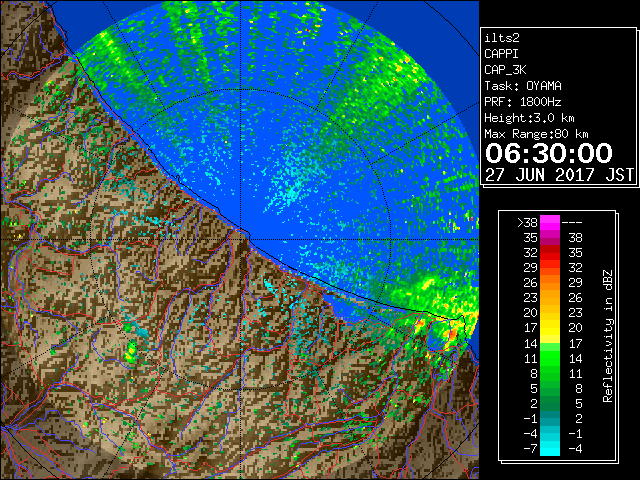This screenshot has height=480, width=640.
Task: Click the Task: OYAMA text
Action: (x=523, y=86)
